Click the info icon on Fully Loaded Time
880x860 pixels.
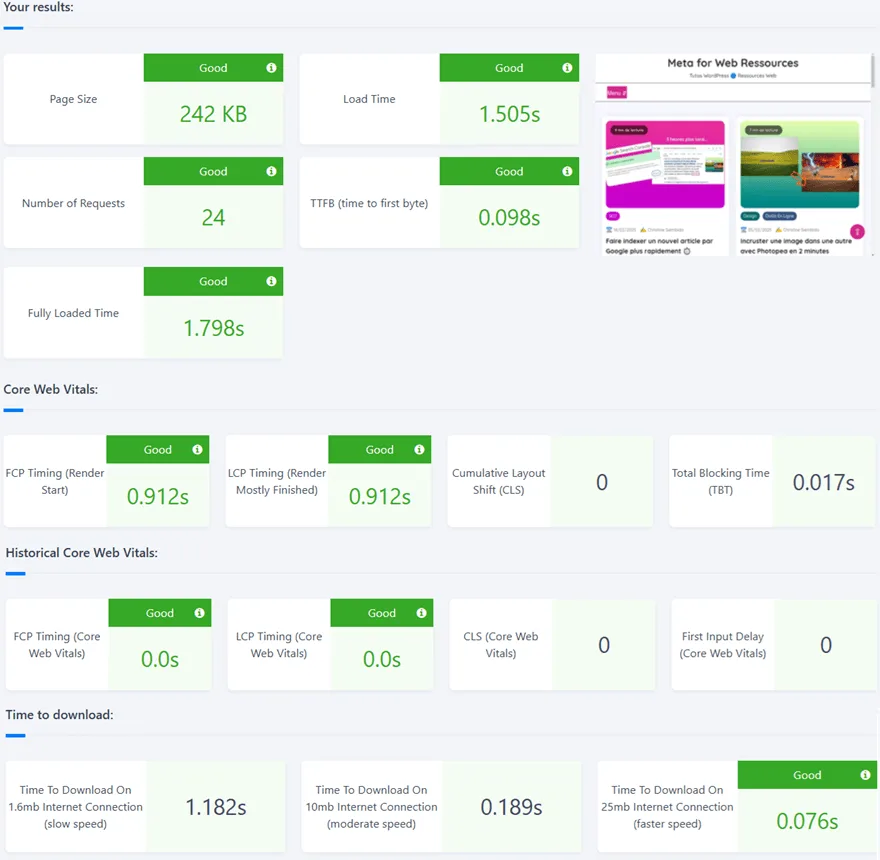click(x=270, y=281)
